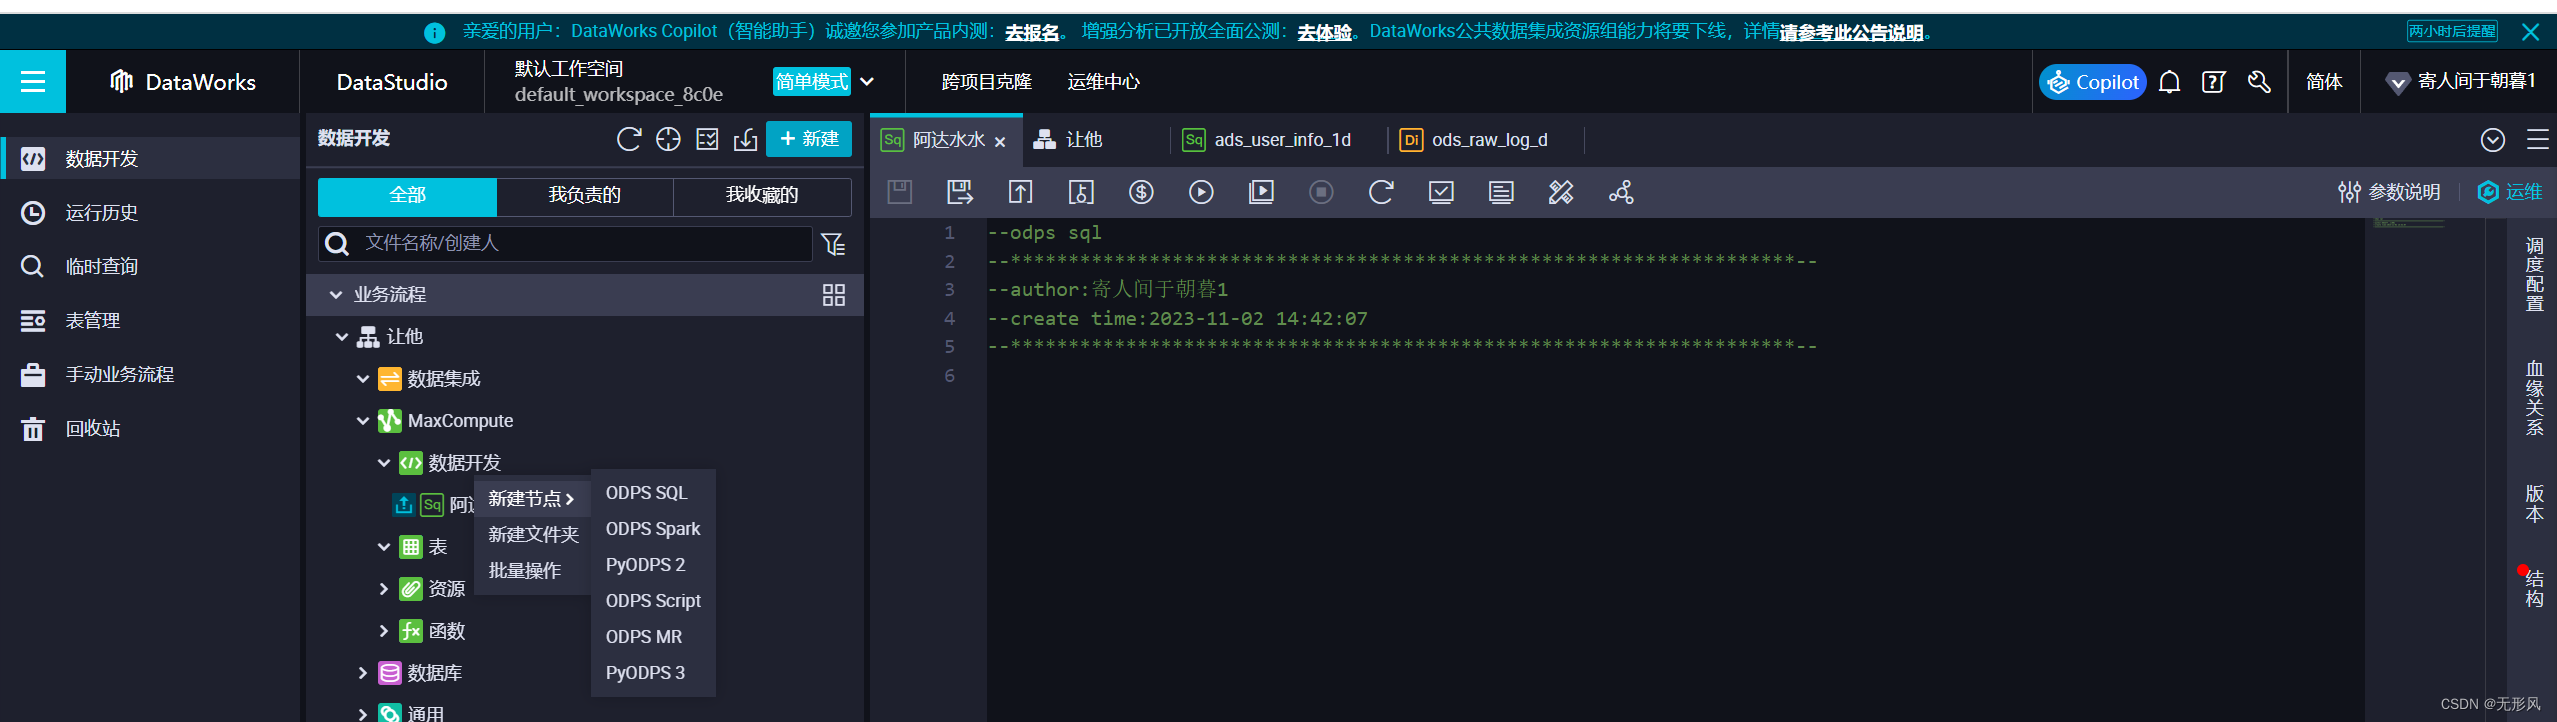Click the filter icon beside the search field
Screen dimensions: 2557x722
pyautogui.click(x=833, y=244)
